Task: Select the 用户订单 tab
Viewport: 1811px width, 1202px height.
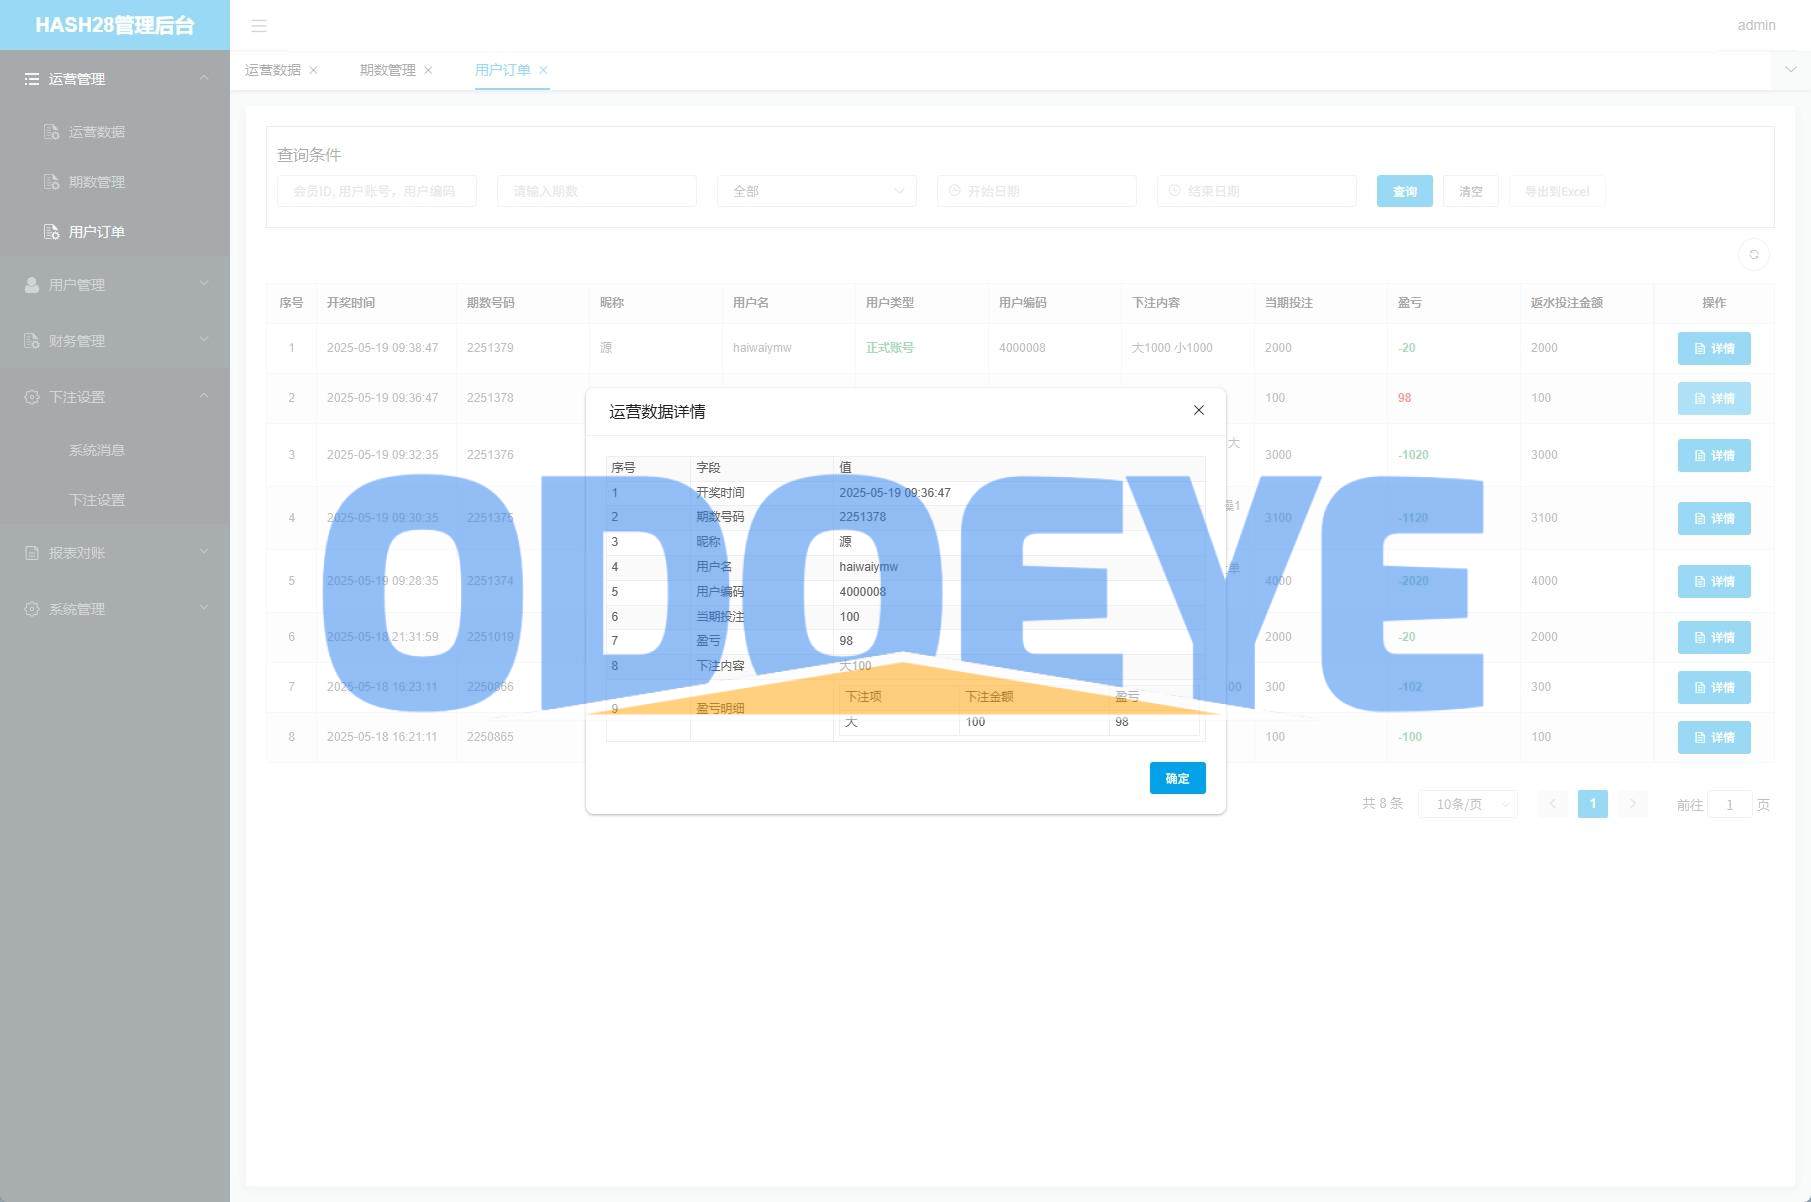Action: pos(503,70)
